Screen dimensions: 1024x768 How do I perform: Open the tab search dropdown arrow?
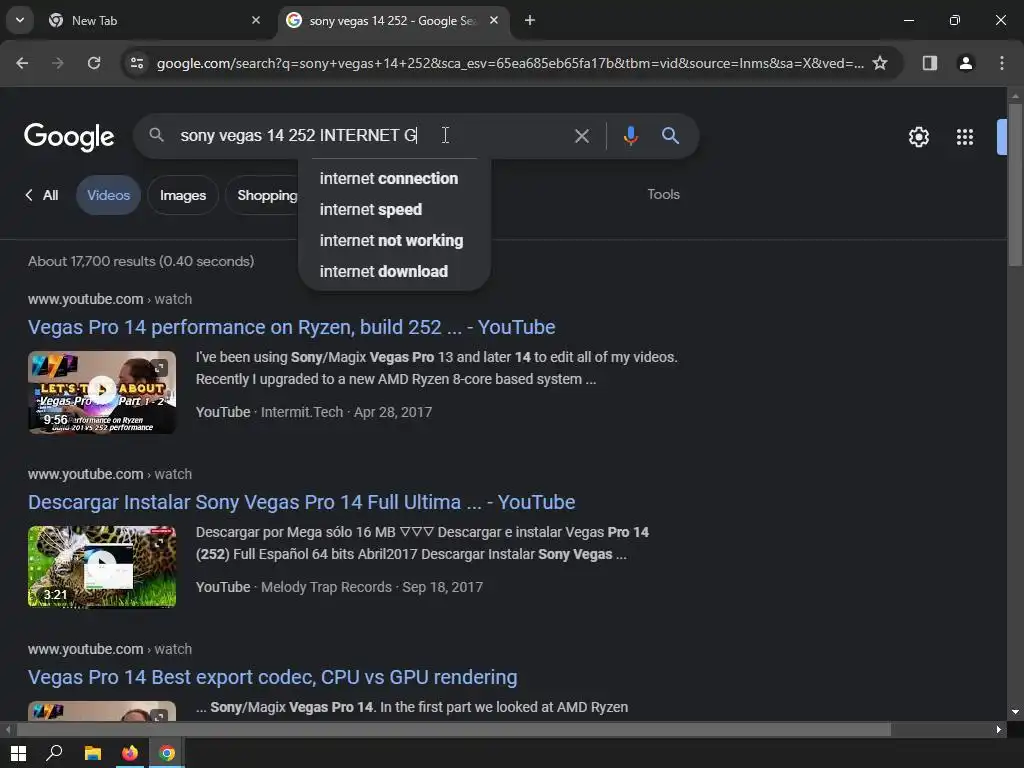[x=20, y=20]
